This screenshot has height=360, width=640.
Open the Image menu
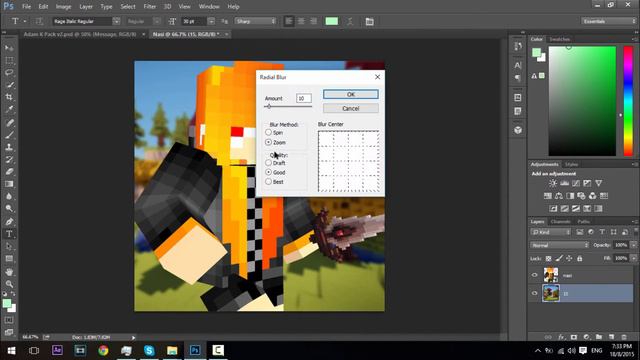tap(63, 7)
